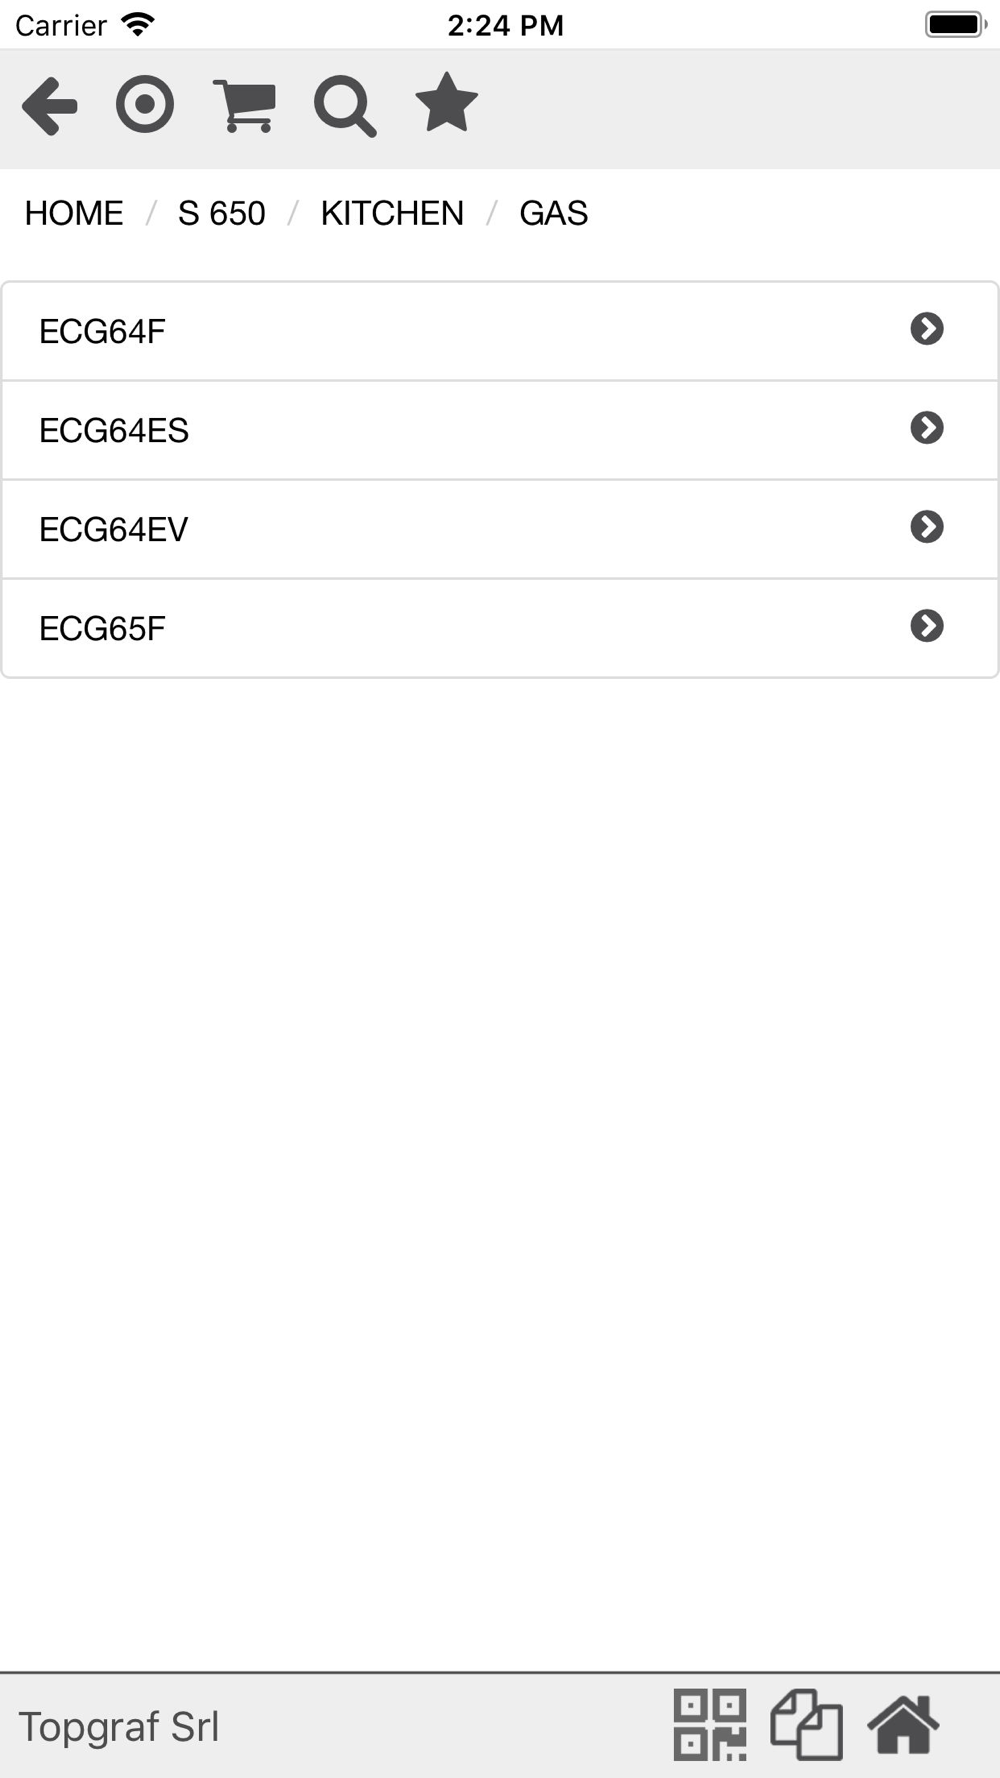The width and height of the screenshot is (1000, 1778).
Task: Open the ECG64F model entry
Action: click(500, 331)
